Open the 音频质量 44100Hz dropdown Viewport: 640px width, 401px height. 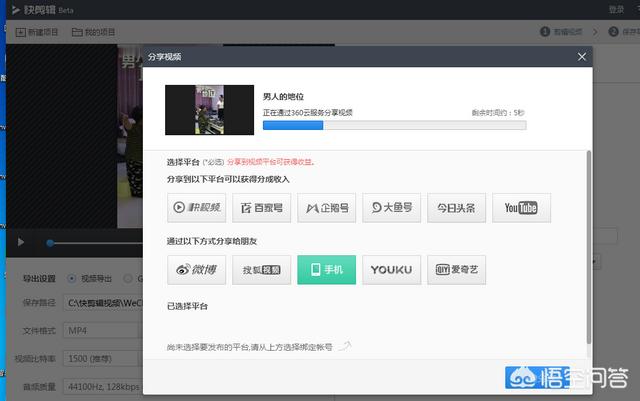(103, 386)
